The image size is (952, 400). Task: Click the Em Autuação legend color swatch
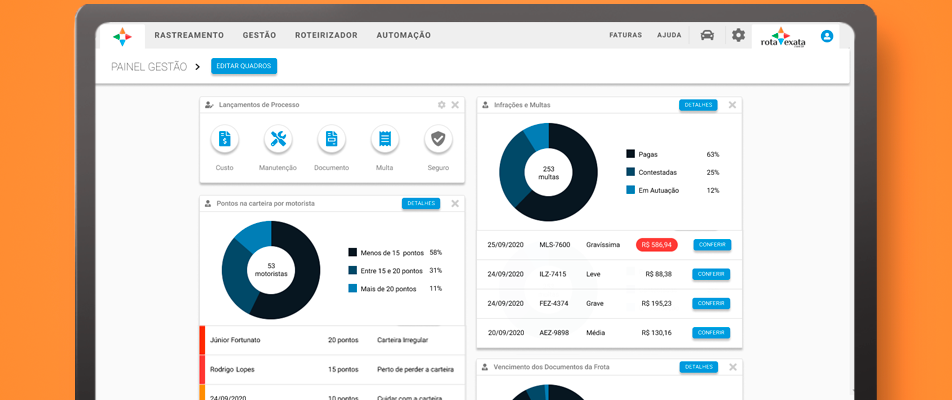click(x=630, y=190)
